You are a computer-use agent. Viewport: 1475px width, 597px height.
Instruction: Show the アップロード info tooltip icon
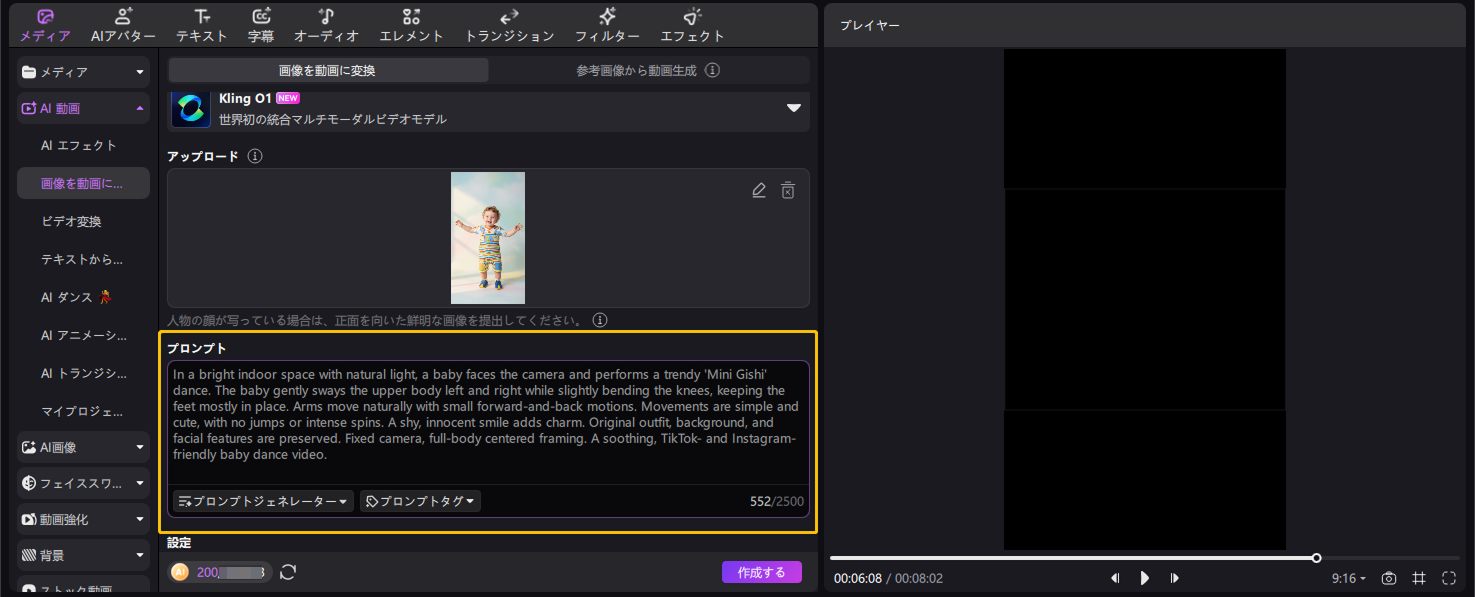pyautogui.click(x=255, y=157)
